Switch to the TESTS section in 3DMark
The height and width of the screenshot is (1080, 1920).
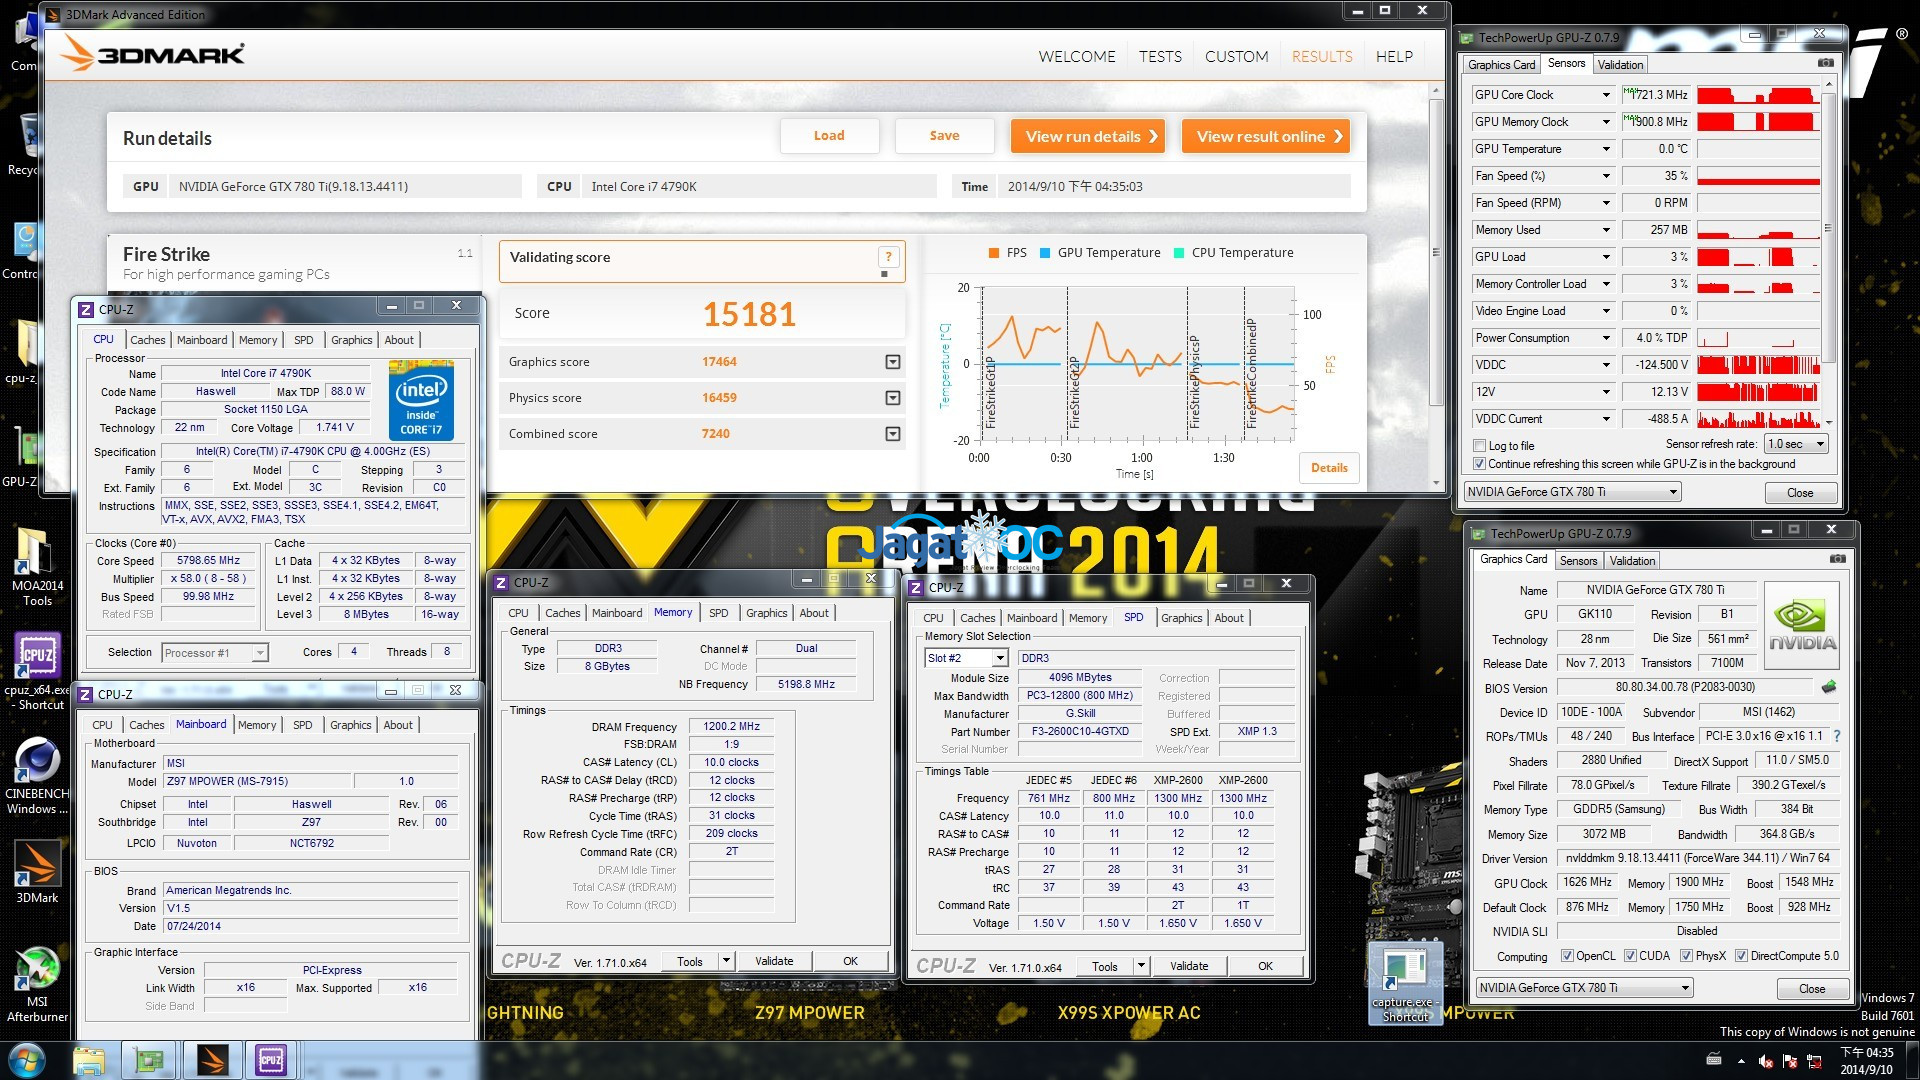[x=1160, y=57]
